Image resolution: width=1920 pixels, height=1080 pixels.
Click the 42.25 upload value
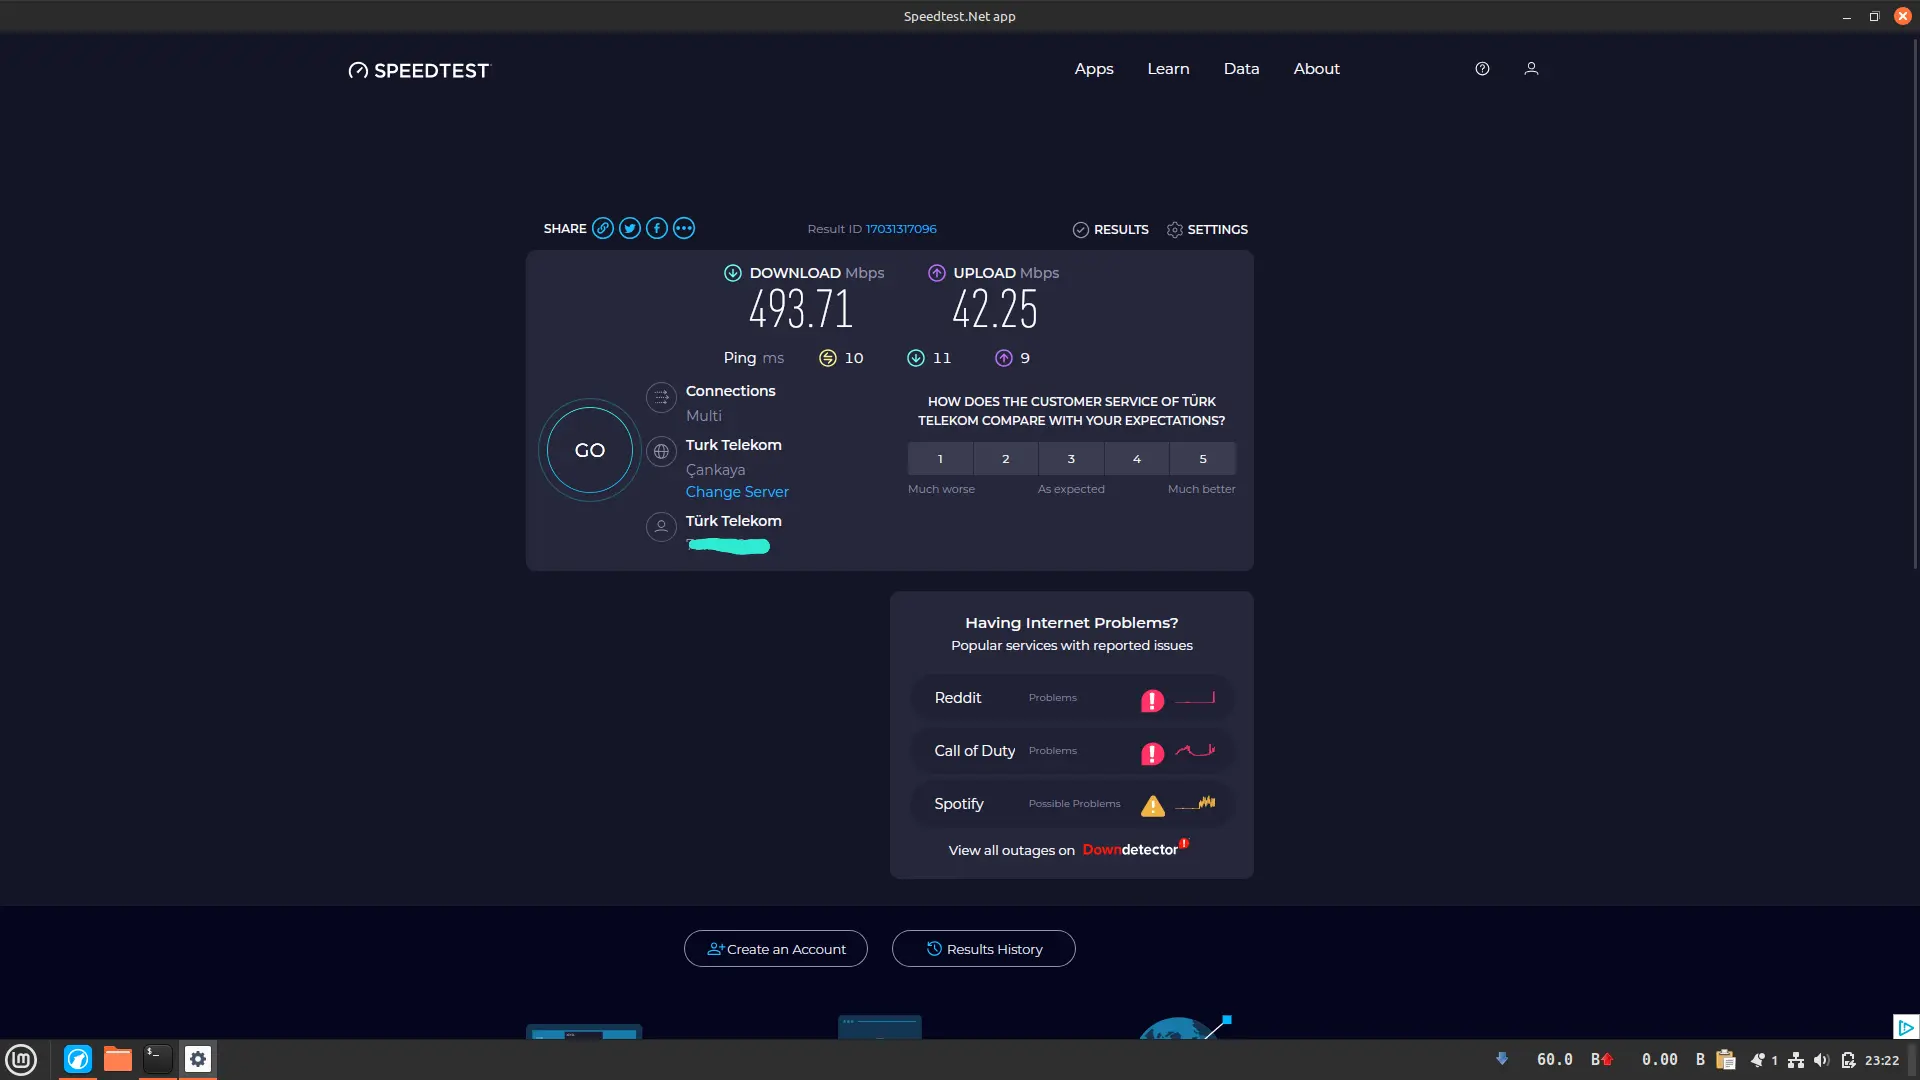pyautogui.click(x=995, y=309)
